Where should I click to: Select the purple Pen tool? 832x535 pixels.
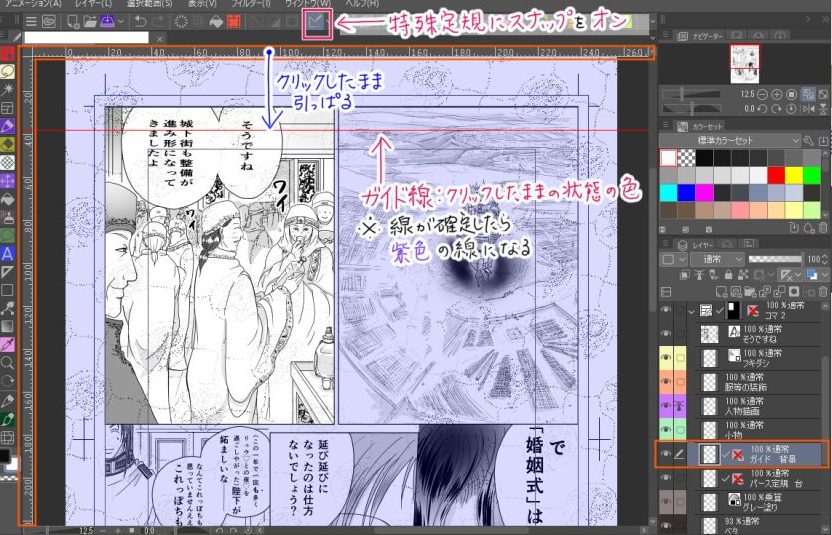(x=7, y=126)
